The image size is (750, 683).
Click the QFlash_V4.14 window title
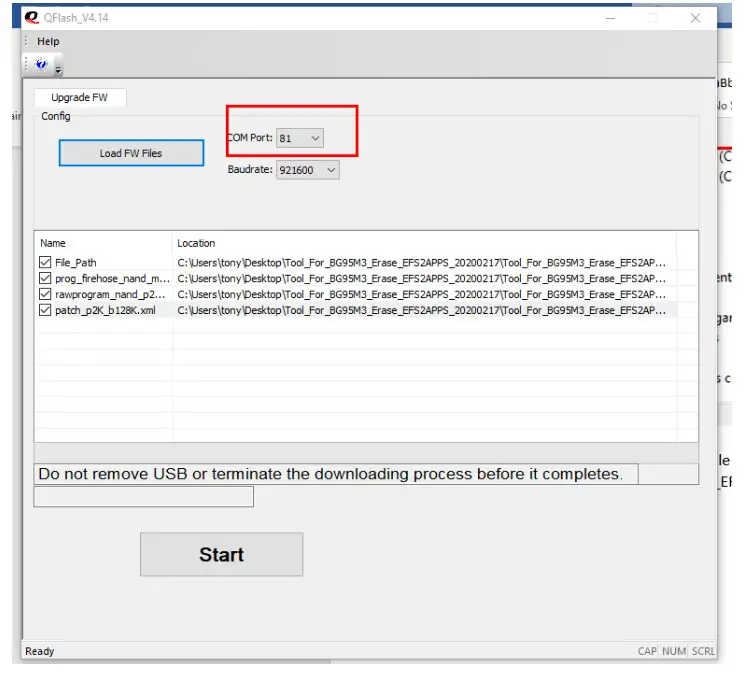(76, 18)
